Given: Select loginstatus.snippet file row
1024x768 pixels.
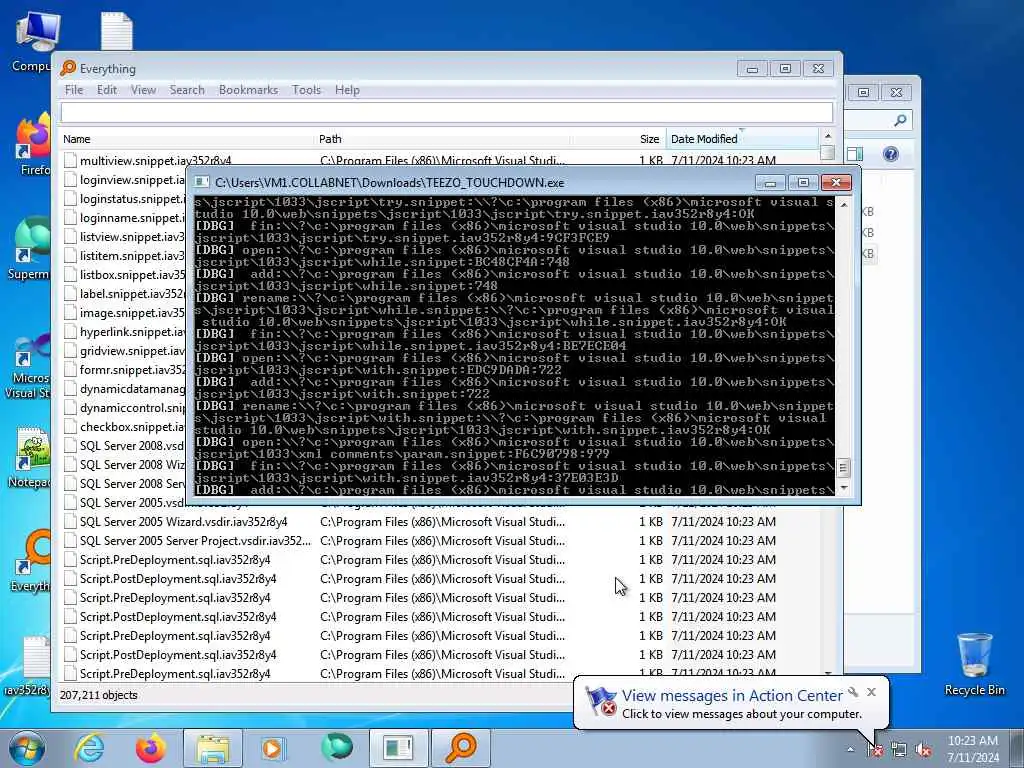Looking at the screenshot, I should [124, 199].
